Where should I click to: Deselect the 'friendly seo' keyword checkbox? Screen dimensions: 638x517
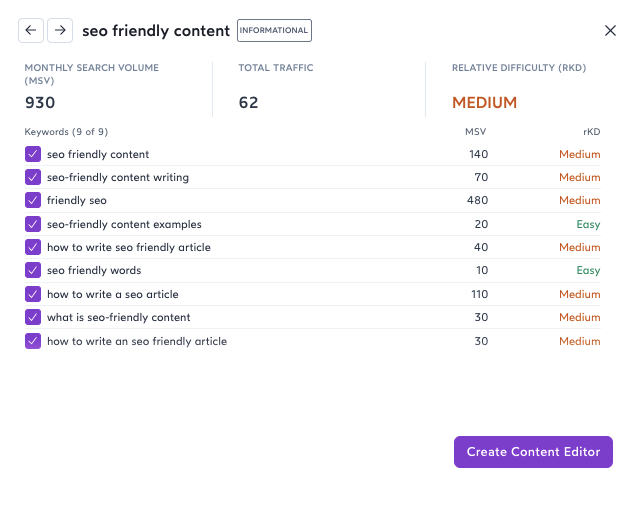tap(33, 201)
